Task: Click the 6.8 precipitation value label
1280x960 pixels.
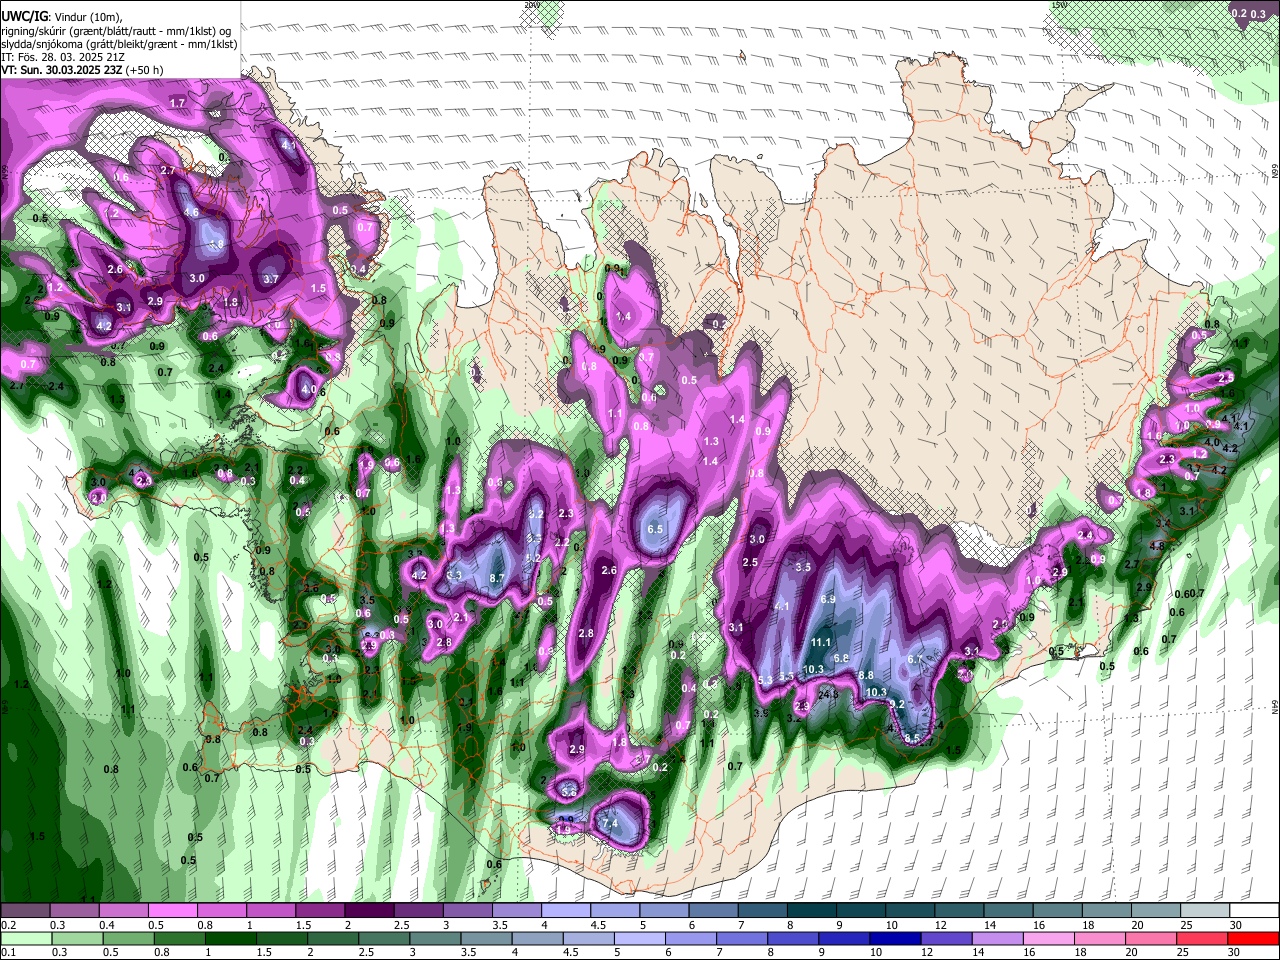Action: pos(841,658)
